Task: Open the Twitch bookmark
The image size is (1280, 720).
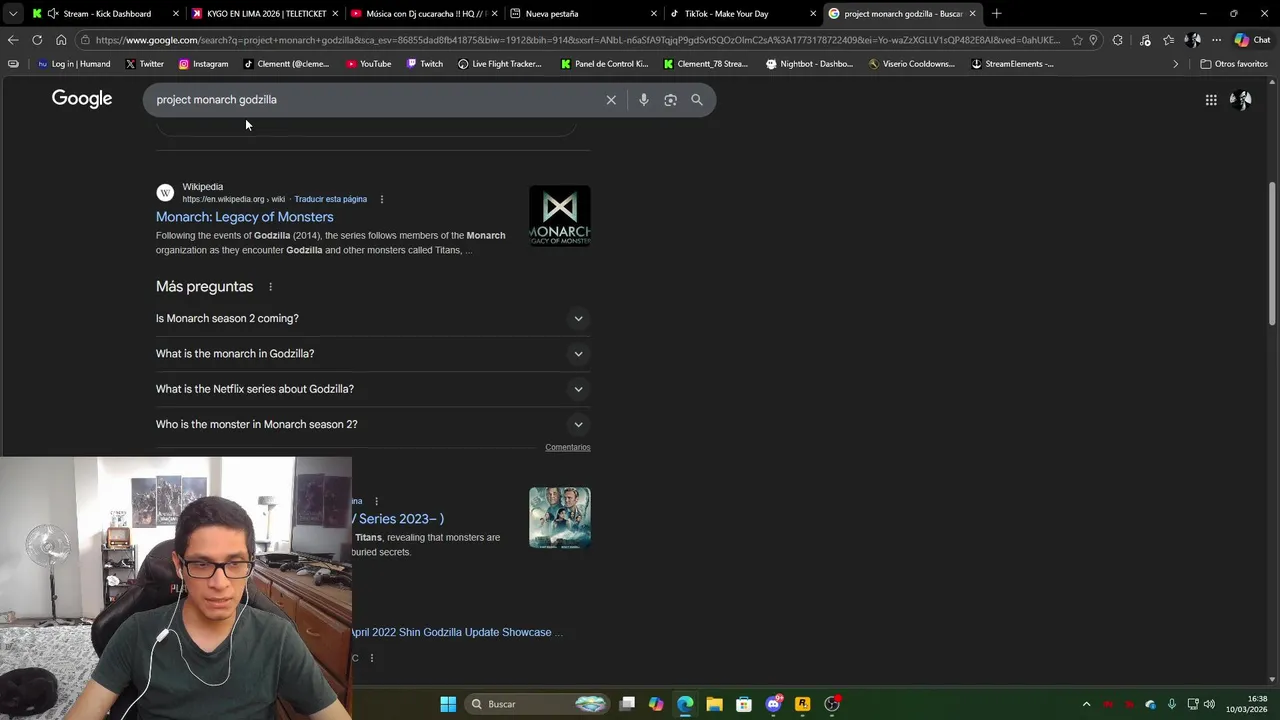Action: 424,64
